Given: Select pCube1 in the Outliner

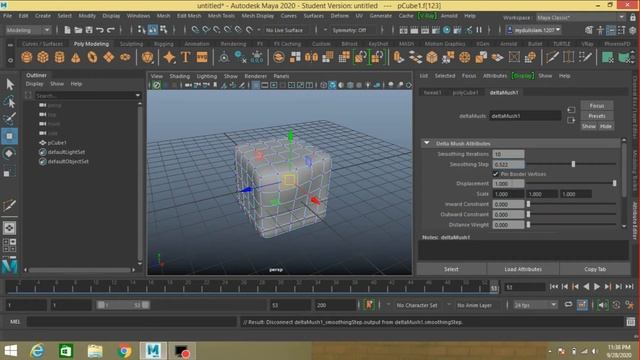Looking at the screenshot, I should [x=57, y=142].
